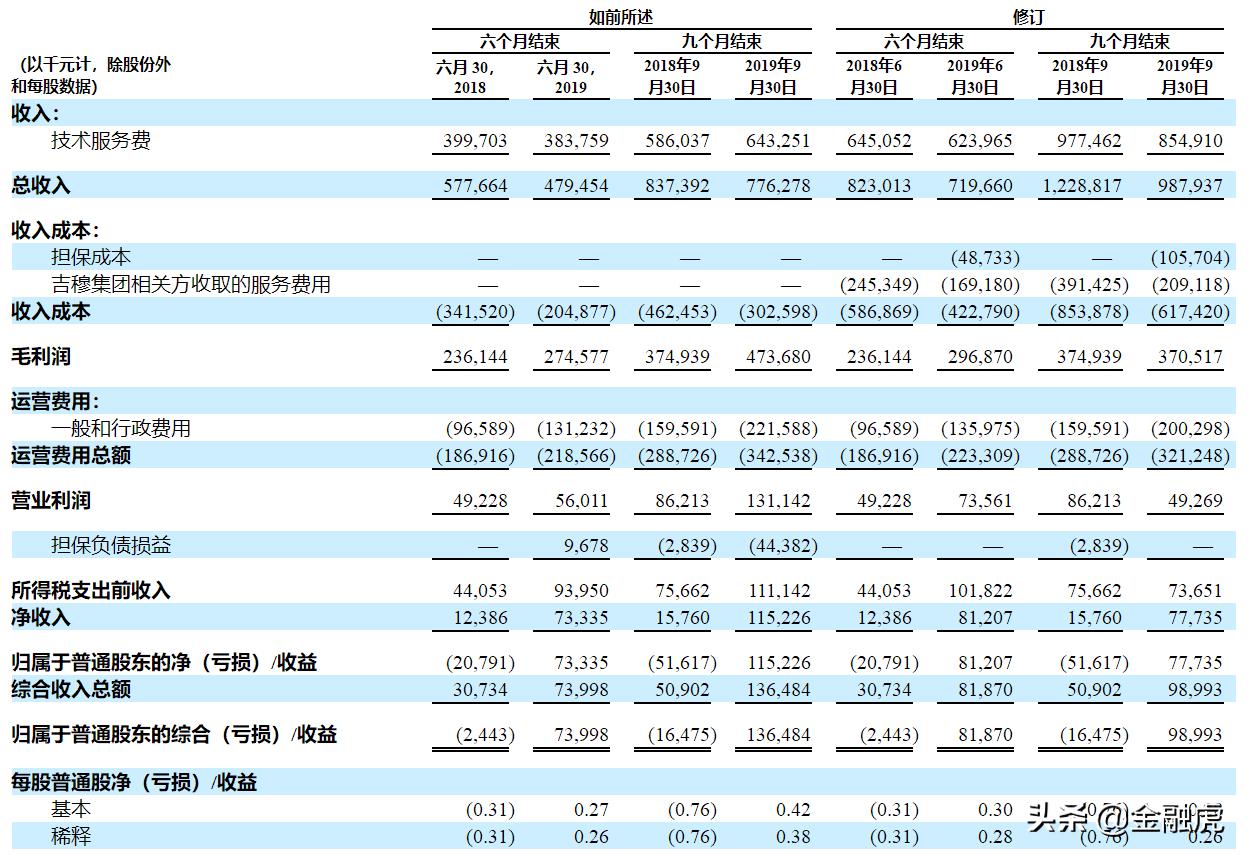Click the 九个月结束 header under 修订
The image size is (1249, 859).
pyautogui.click(x=1129, y=42)
